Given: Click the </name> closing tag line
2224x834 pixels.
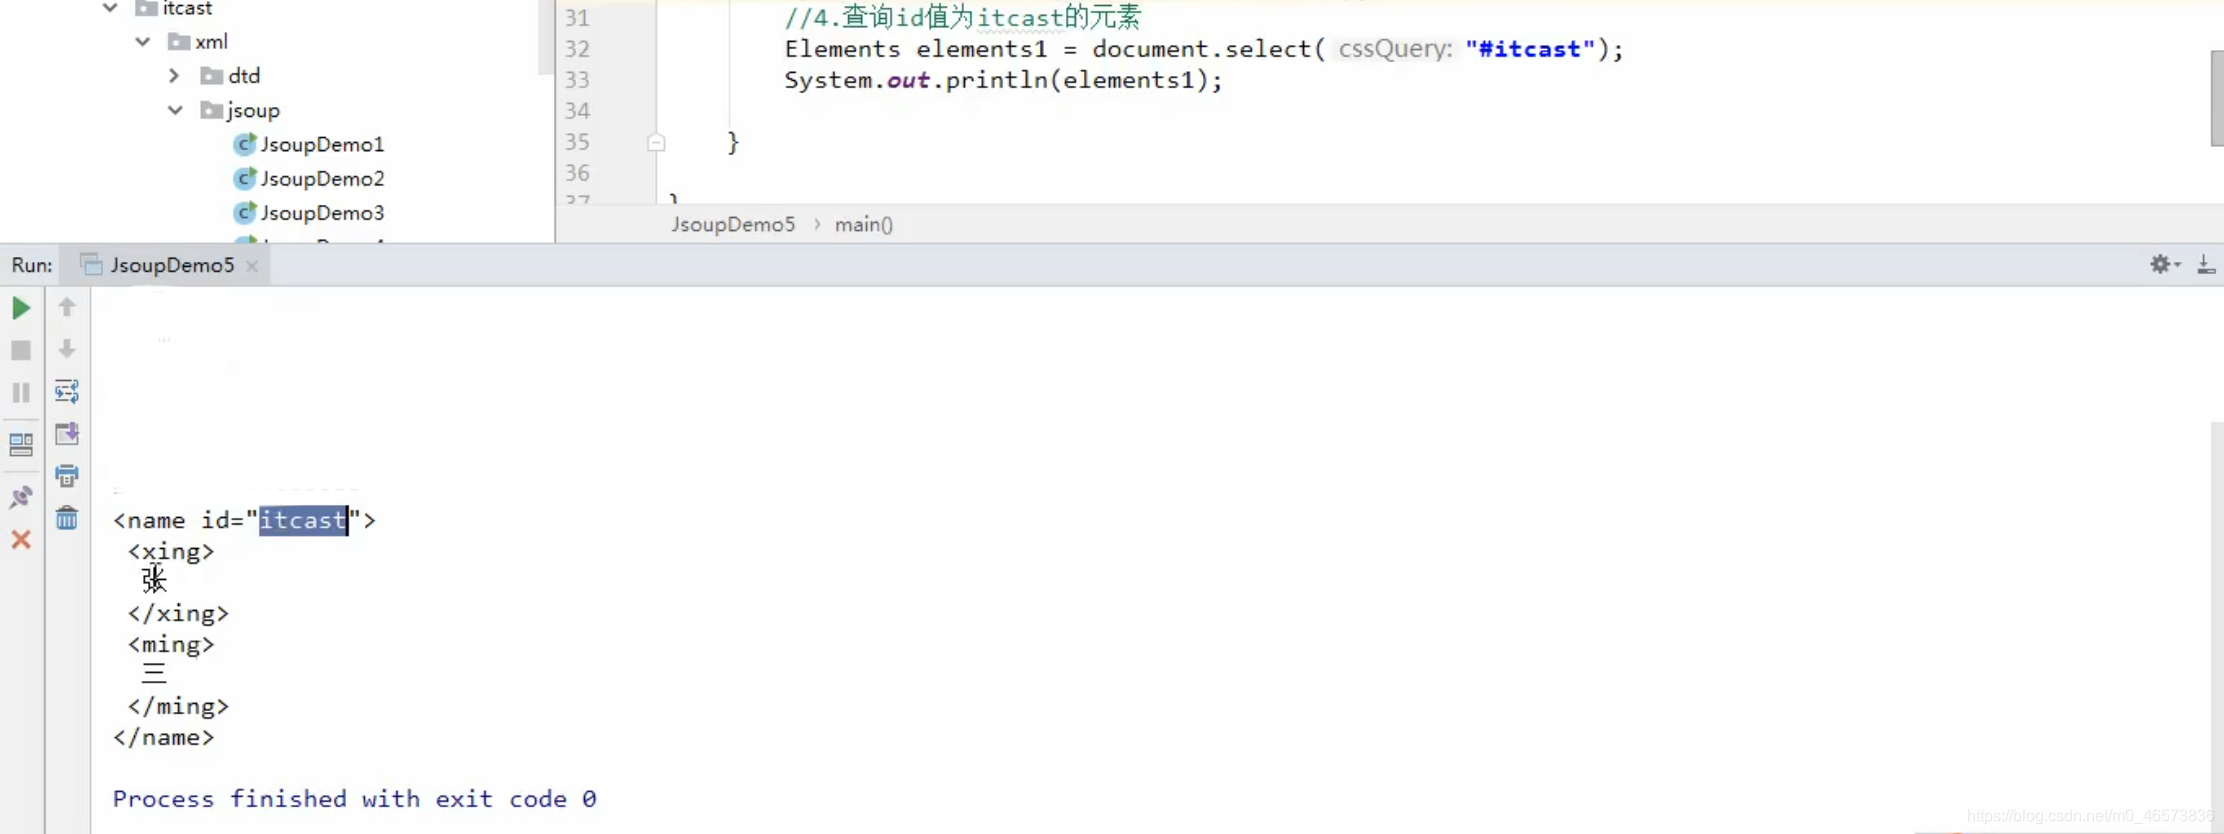Looking at the screenshot, I should pos(163,737).
